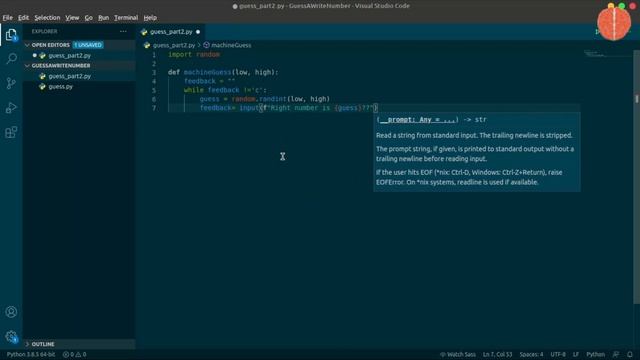Place cursor on 'import random' line
Viewport: 640px width, 360px height.
click(194, 55)
